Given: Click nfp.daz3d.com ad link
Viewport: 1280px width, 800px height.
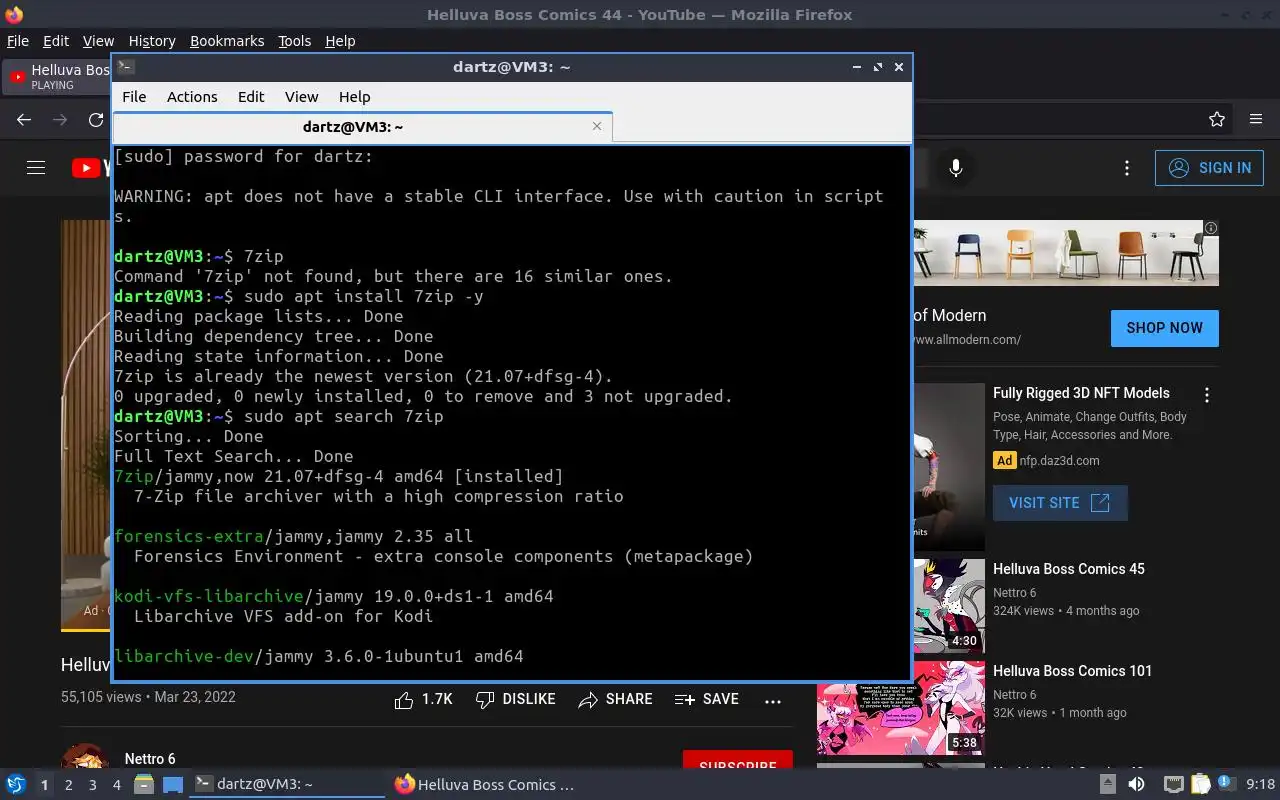Looking at the screenshot, I should [x=1059, y=461].
